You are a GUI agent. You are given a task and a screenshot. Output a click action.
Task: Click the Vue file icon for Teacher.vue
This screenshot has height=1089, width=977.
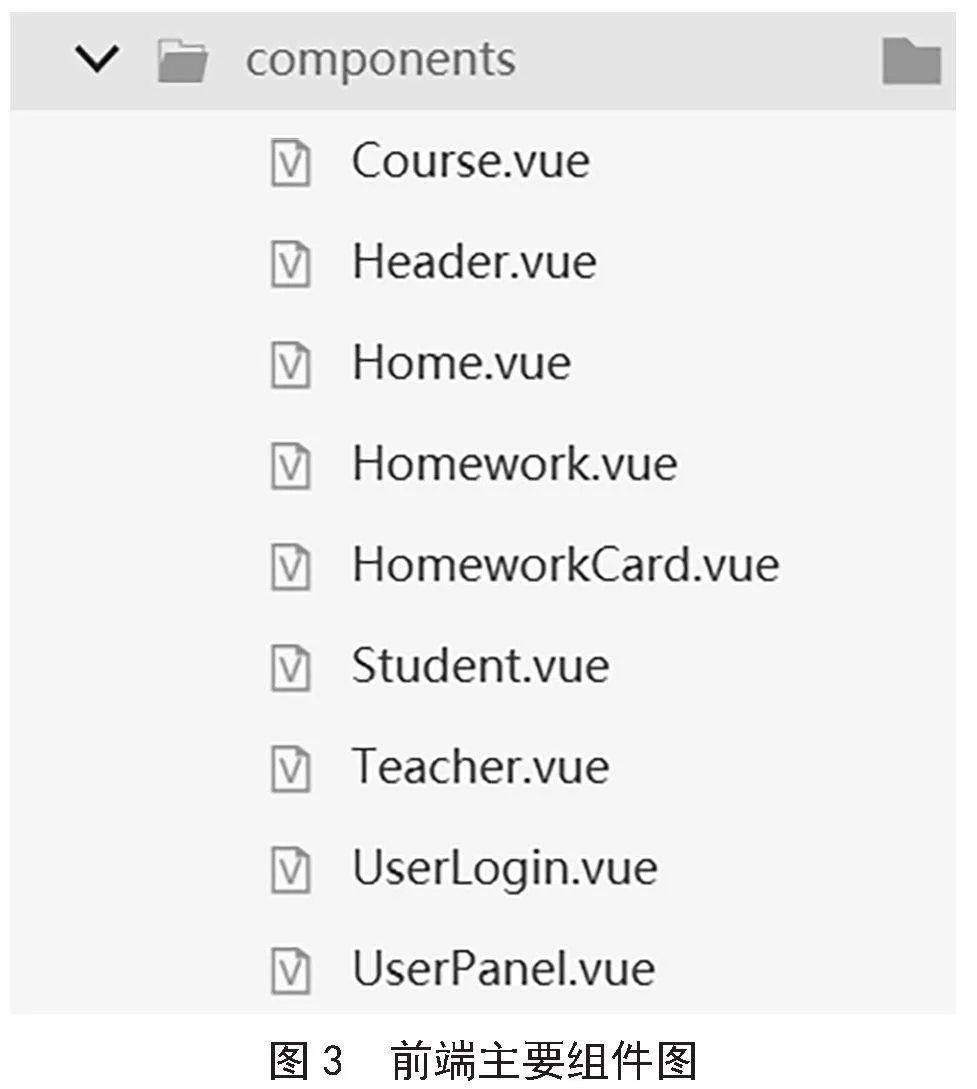pos(290,769)
